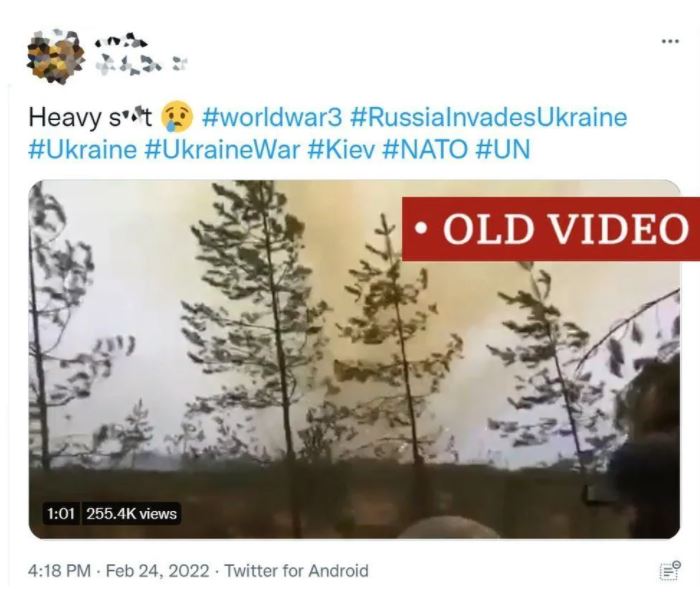Open the #RussiaInvadesUkraine hashtag
700x599 pixels.
[x=489, y=117]
